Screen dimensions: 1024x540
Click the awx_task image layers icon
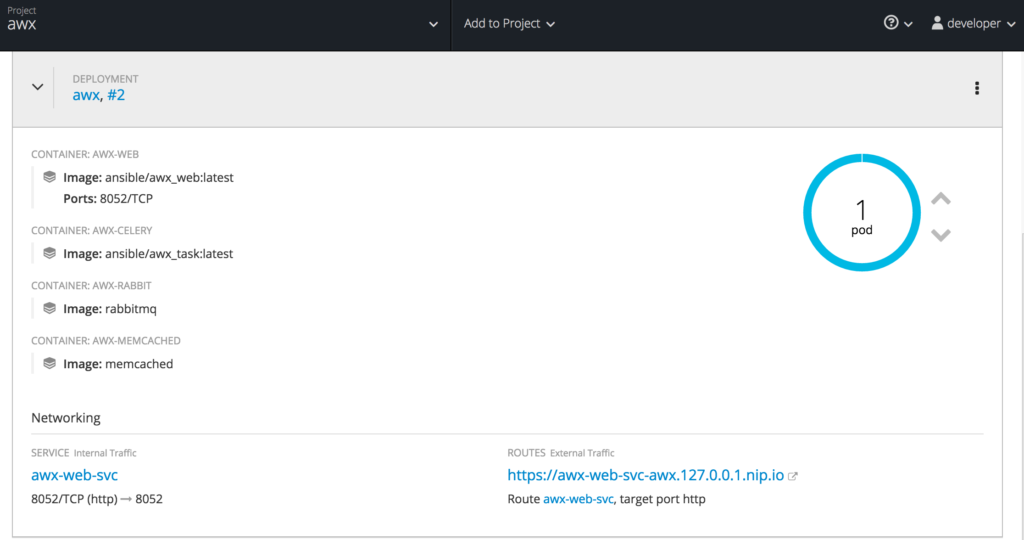pos(49,253)
